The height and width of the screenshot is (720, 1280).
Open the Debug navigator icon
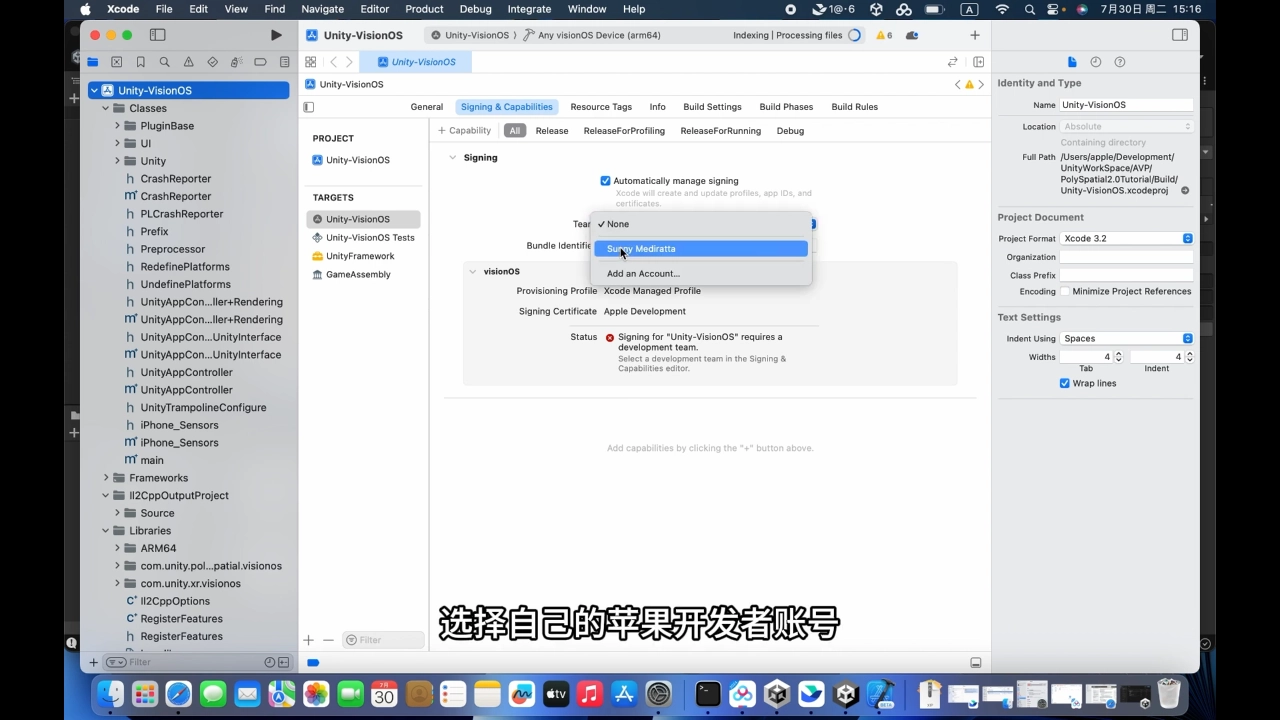(x=236, y=62)
